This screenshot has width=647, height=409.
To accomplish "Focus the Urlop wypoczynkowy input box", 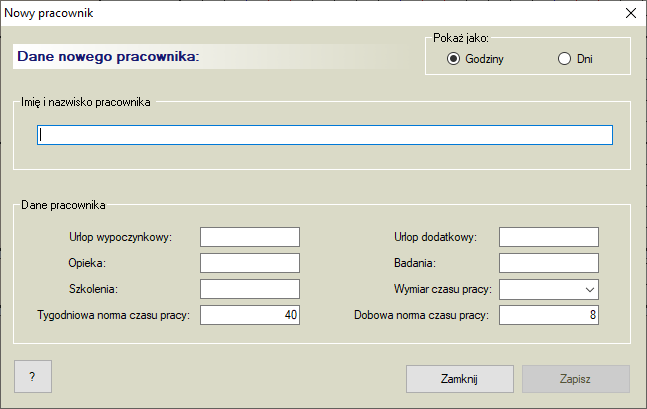I will 250,237.
